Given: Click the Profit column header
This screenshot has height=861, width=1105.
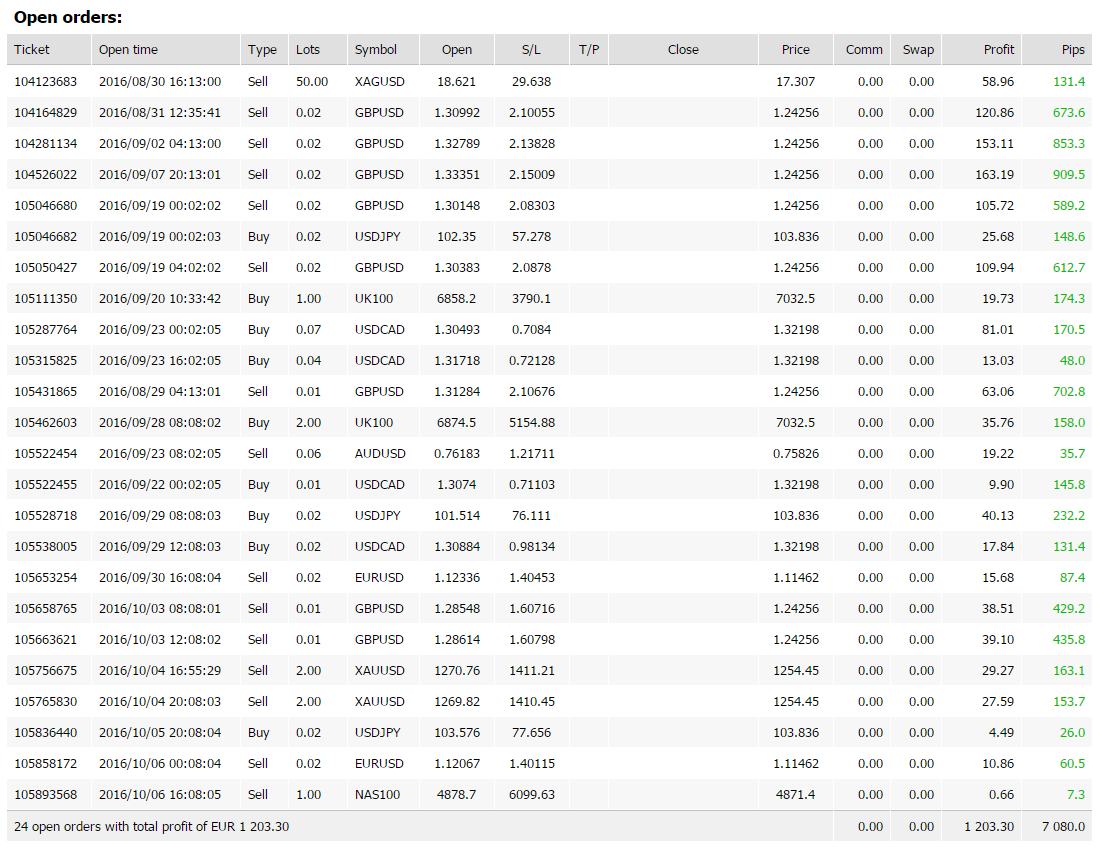Looking at the screenshot, I should click(x=998, y=50).
